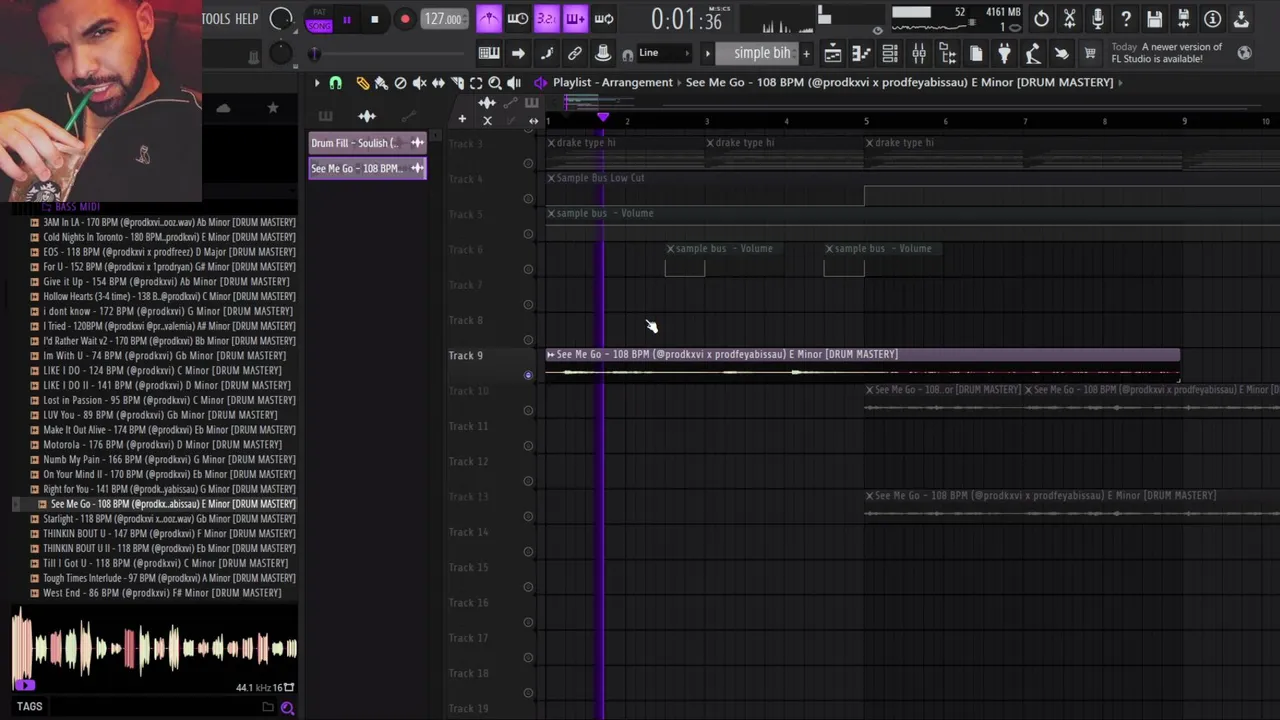
Task: Open project info icon
Action: tap(1212, 19)
